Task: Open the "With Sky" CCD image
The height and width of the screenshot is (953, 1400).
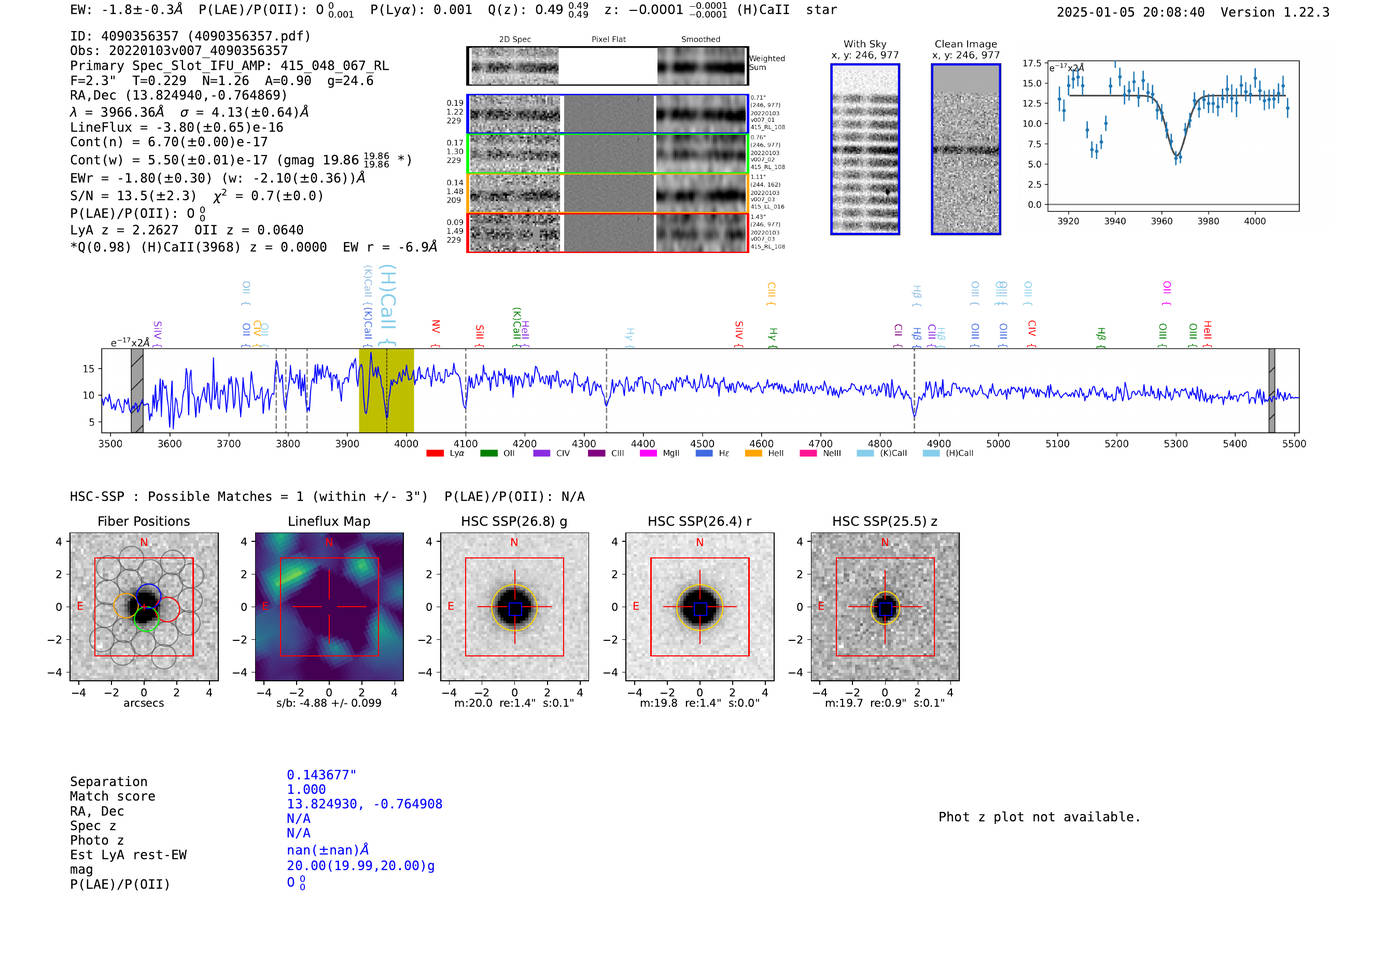Action: pos(865,149)
